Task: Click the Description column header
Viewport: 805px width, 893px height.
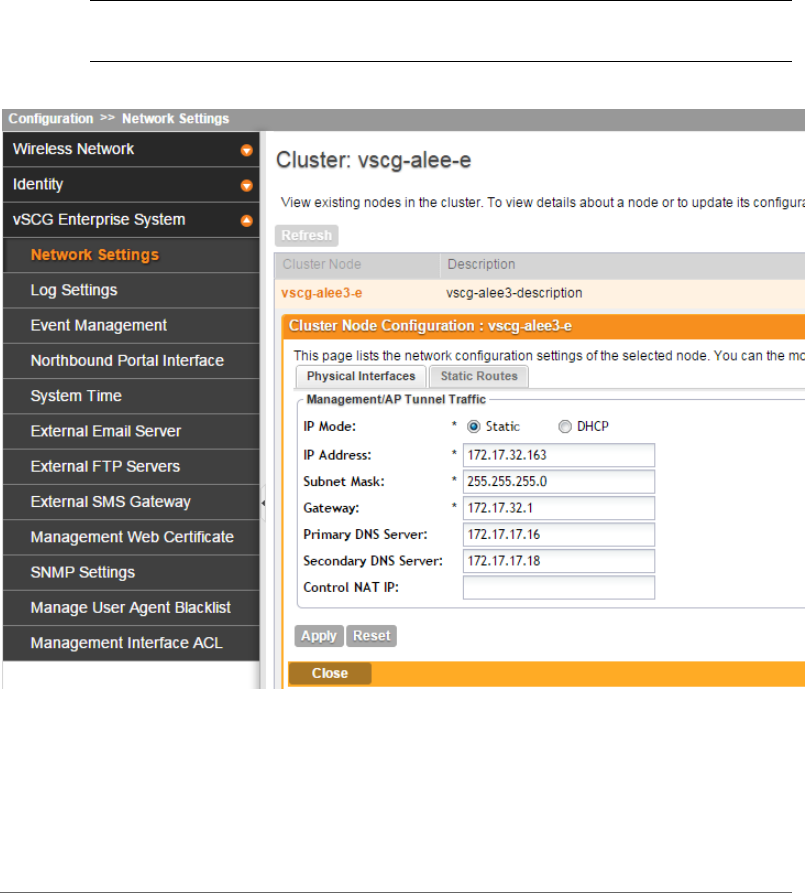Action: point(481,264)
